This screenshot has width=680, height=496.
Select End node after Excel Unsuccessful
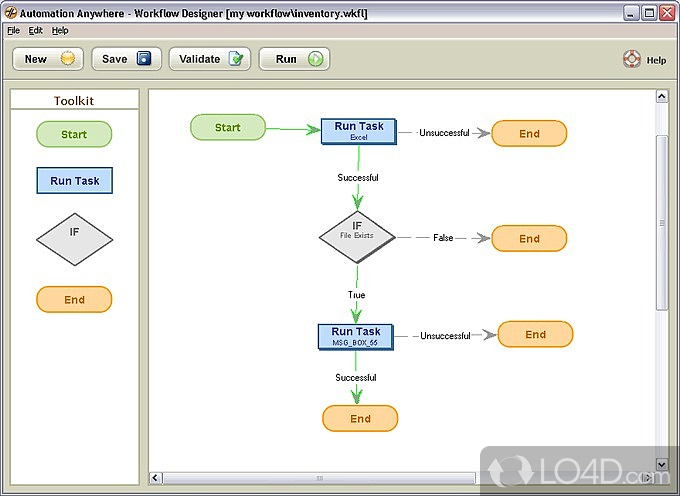[529, 134]
